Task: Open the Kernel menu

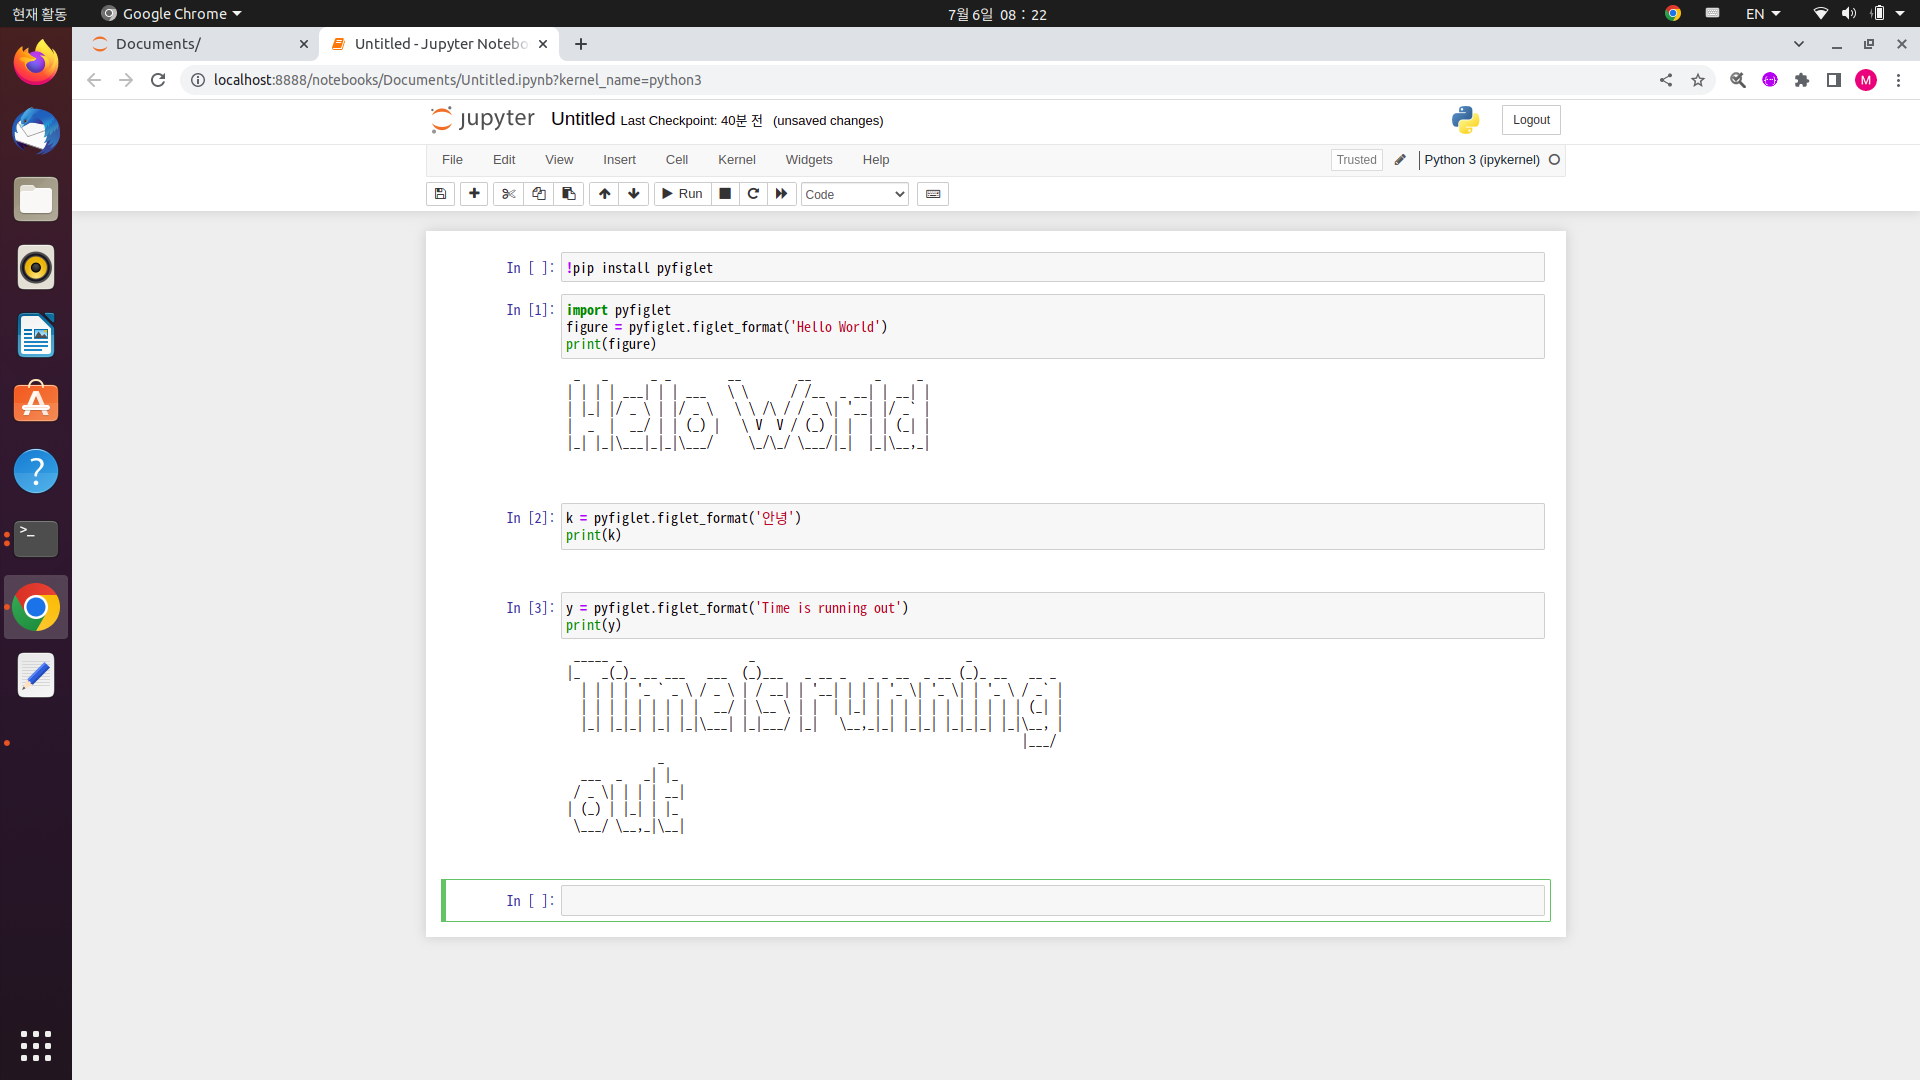Action: coord(736,160)
